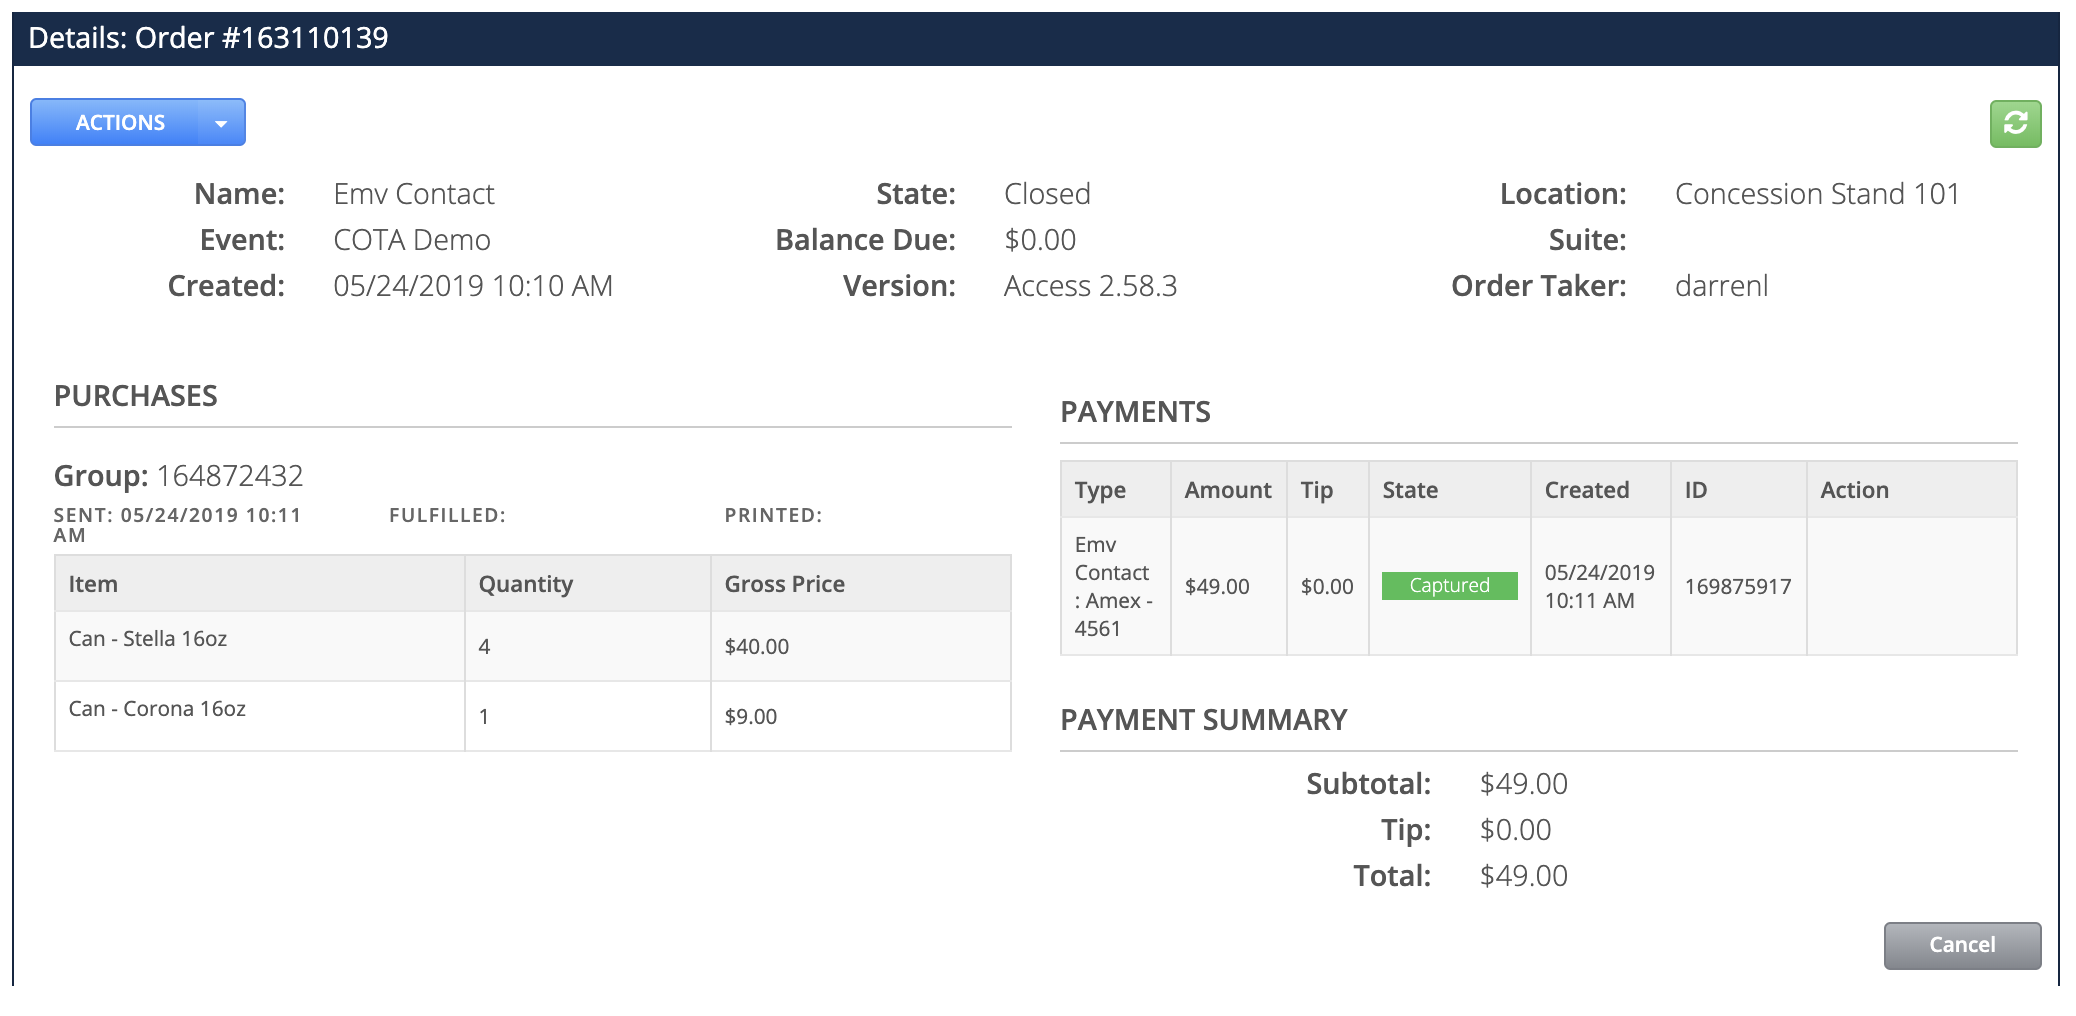The image size is (2076, 1016).
Task: Click the payment created date 05/24/2019 10:11 AM
Action: coord(1600,587)
